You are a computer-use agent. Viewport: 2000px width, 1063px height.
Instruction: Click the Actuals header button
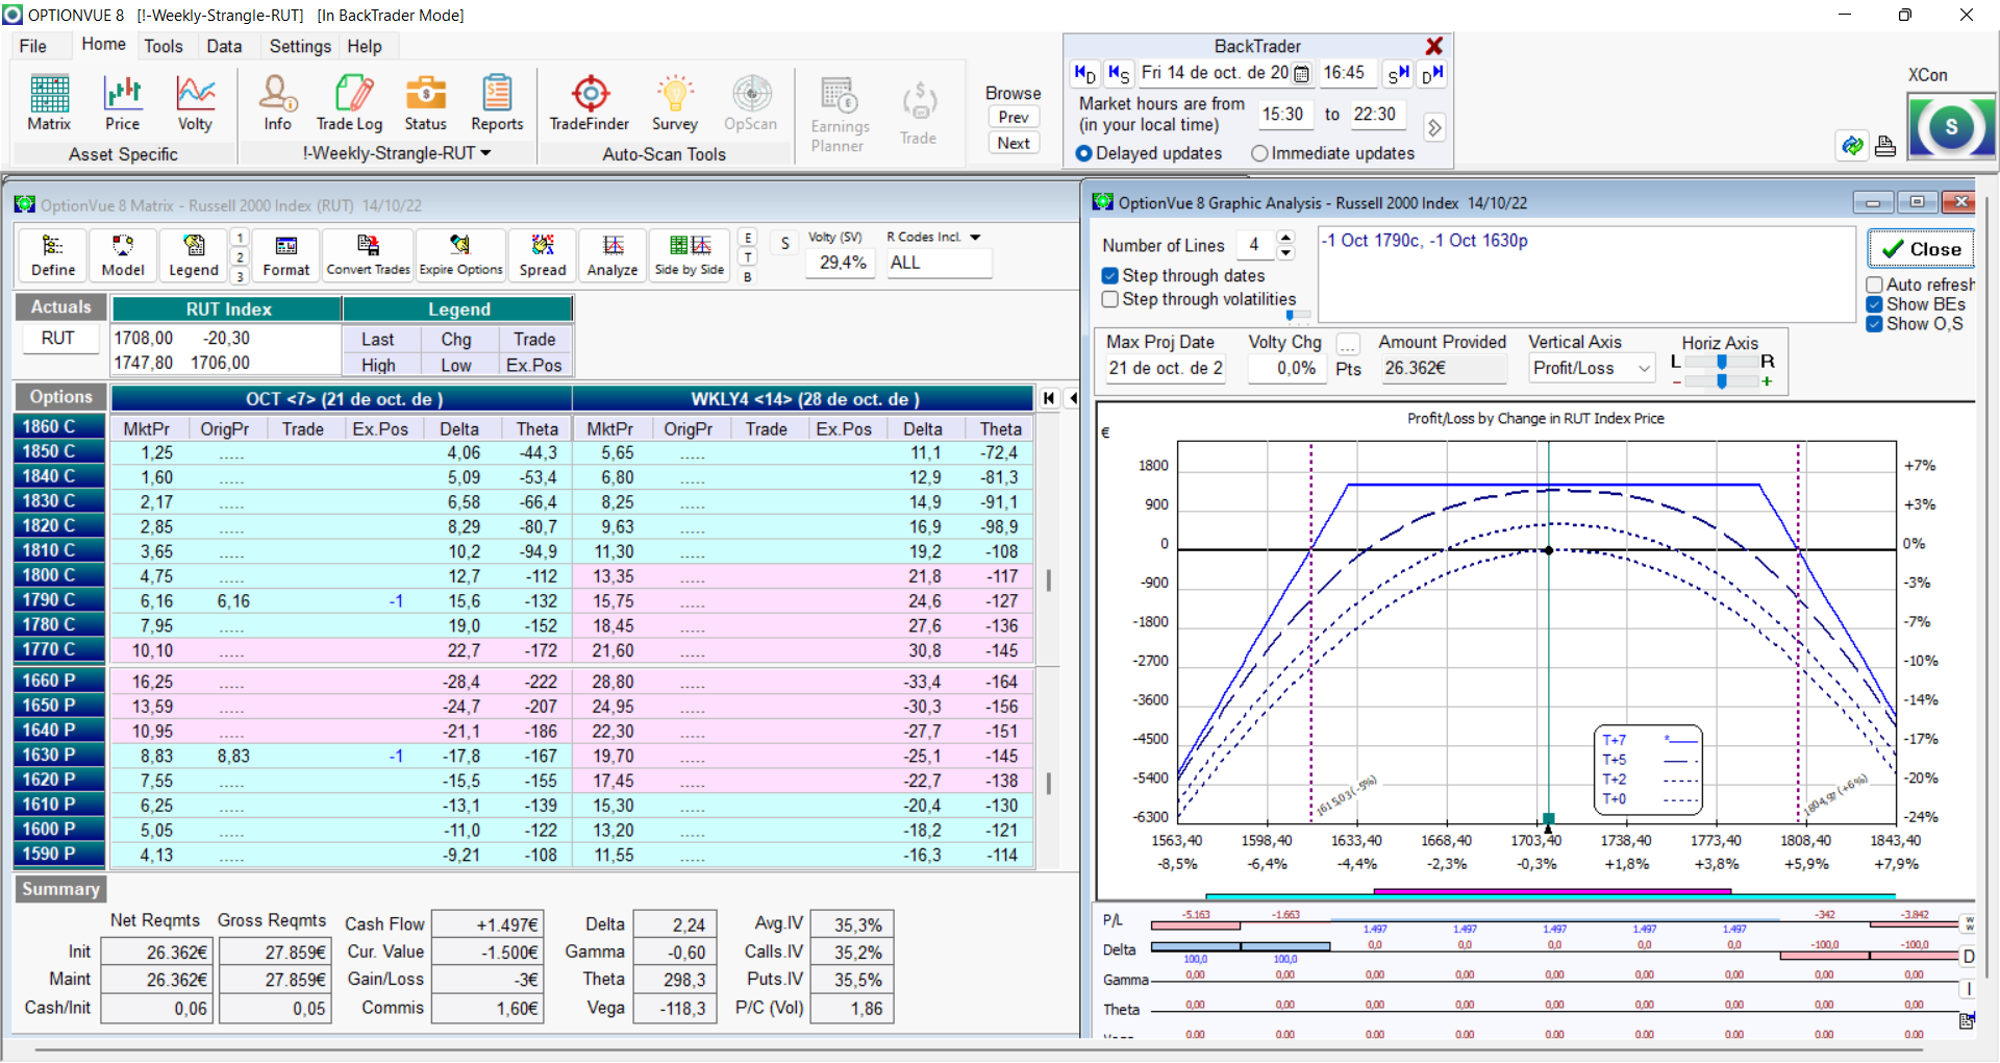61,307
